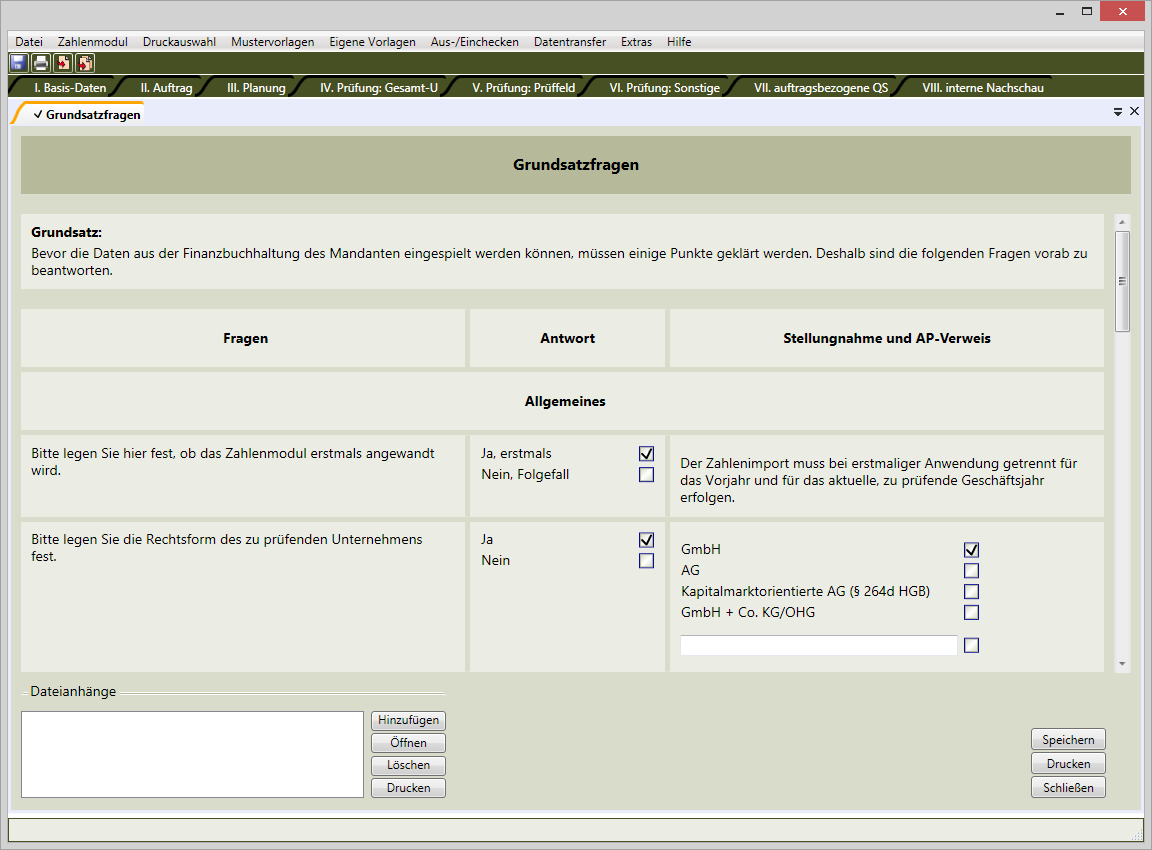This screenshot has width=1152, height=850.
Task: Open the Zahlenmodul menu
Action: click(92, 42)
